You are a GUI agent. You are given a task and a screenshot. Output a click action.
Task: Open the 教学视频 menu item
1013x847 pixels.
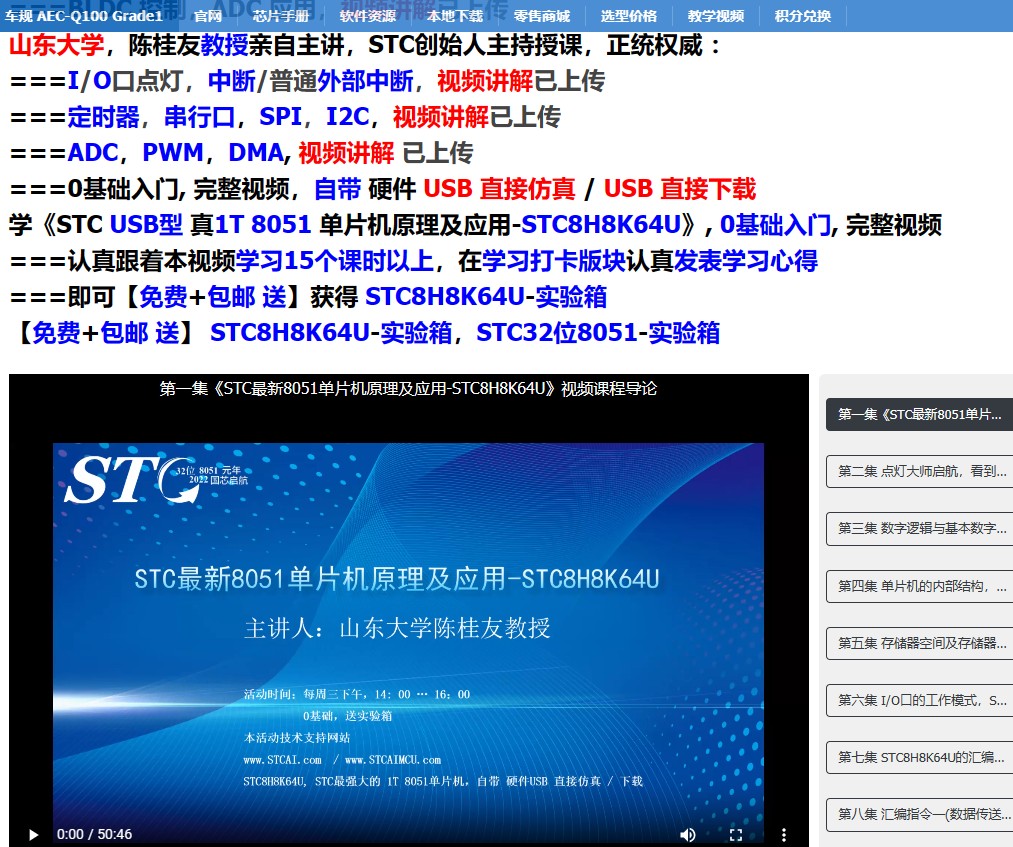tap(716, 16)
